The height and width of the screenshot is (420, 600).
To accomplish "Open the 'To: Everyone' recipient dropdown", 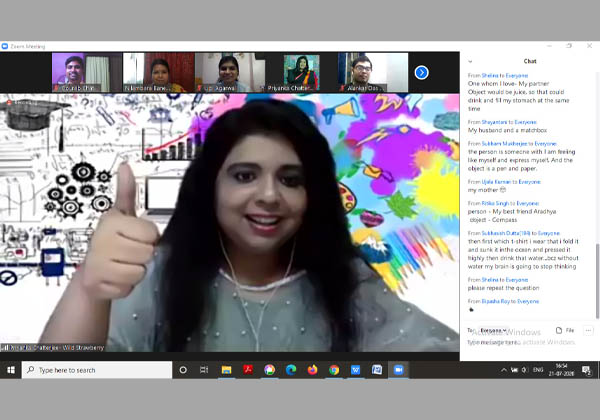I will pos(492,329).
